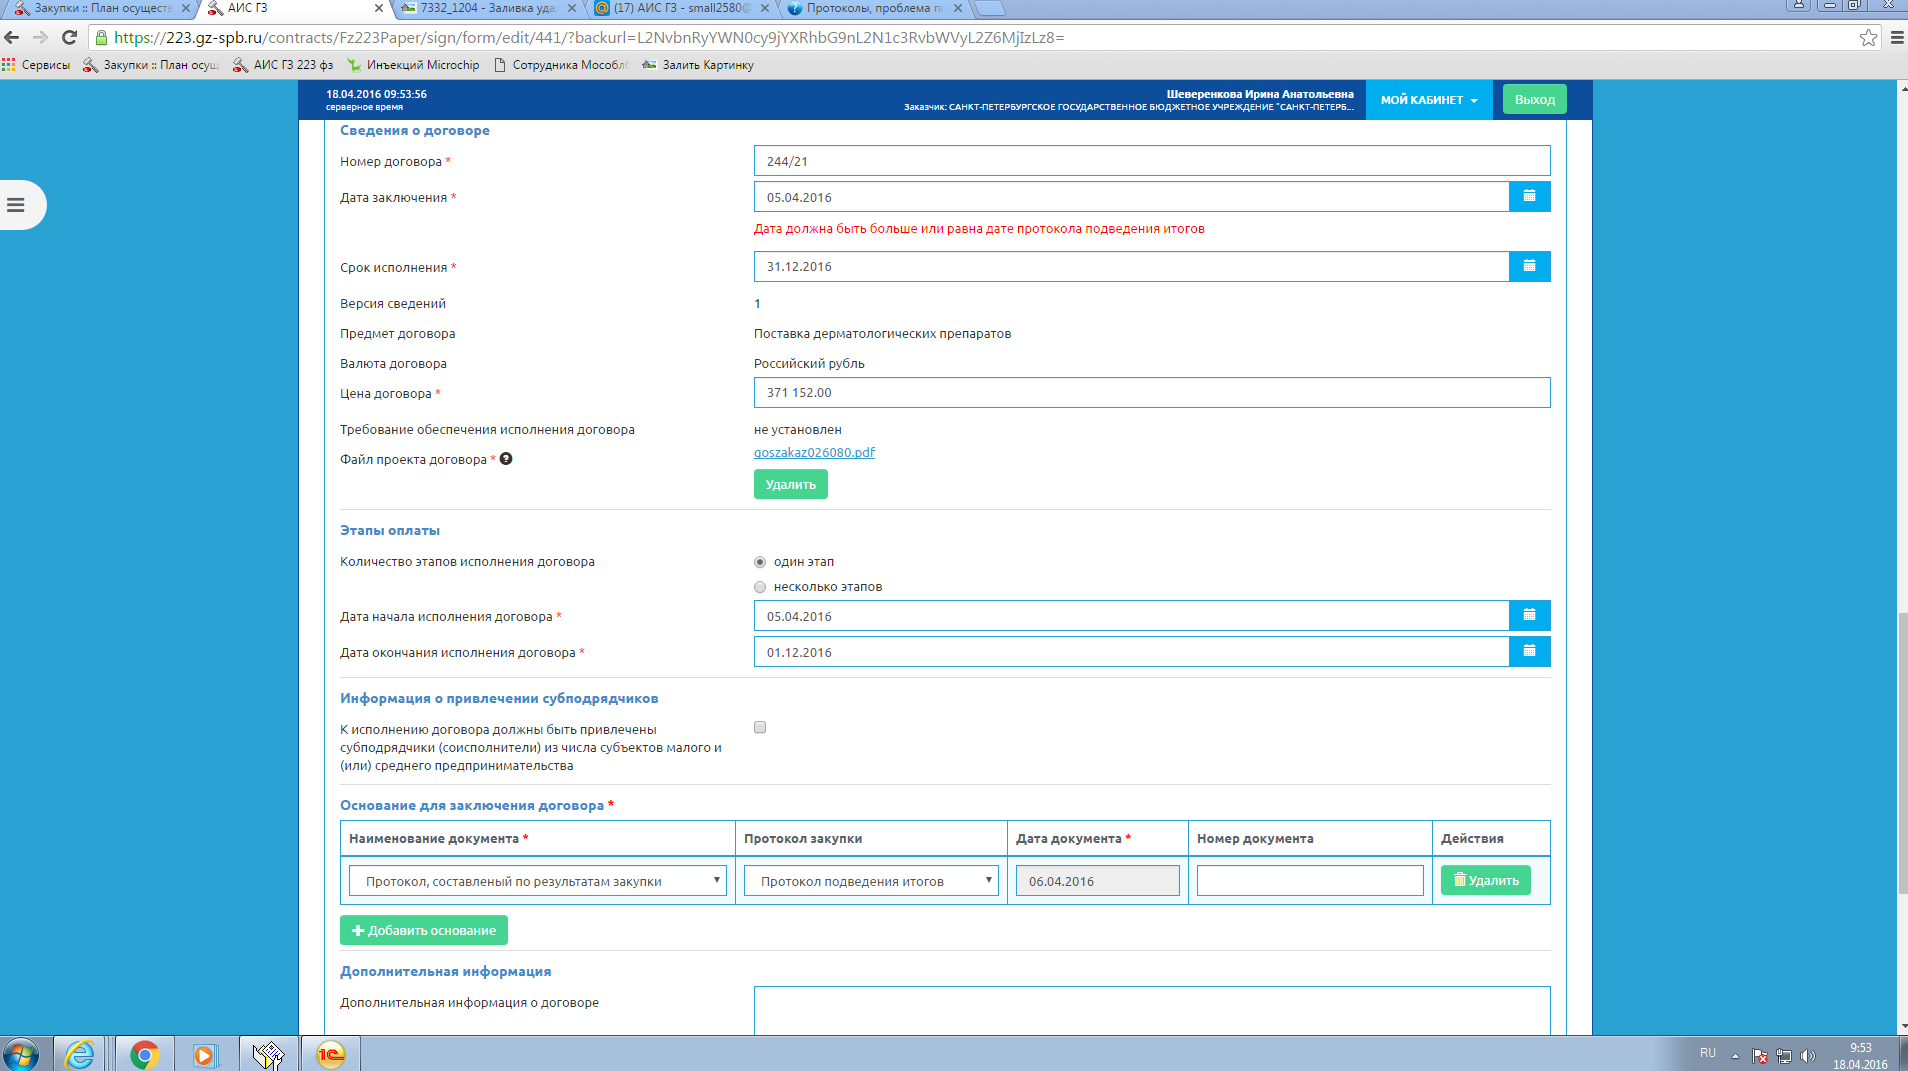Click the RU language indicator
1908x1071 pixels.
click(x=1708, y=1053)
